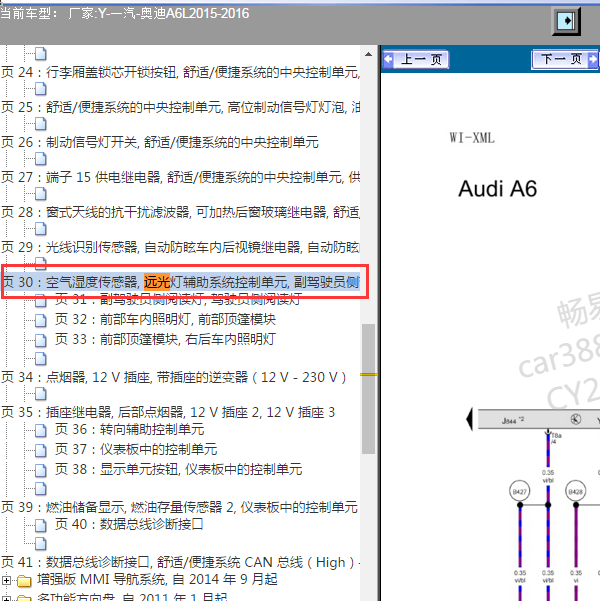Click document icon beside page 32
Image resolution: width=600 pixels, height=601 pixels.
[40, 320]
